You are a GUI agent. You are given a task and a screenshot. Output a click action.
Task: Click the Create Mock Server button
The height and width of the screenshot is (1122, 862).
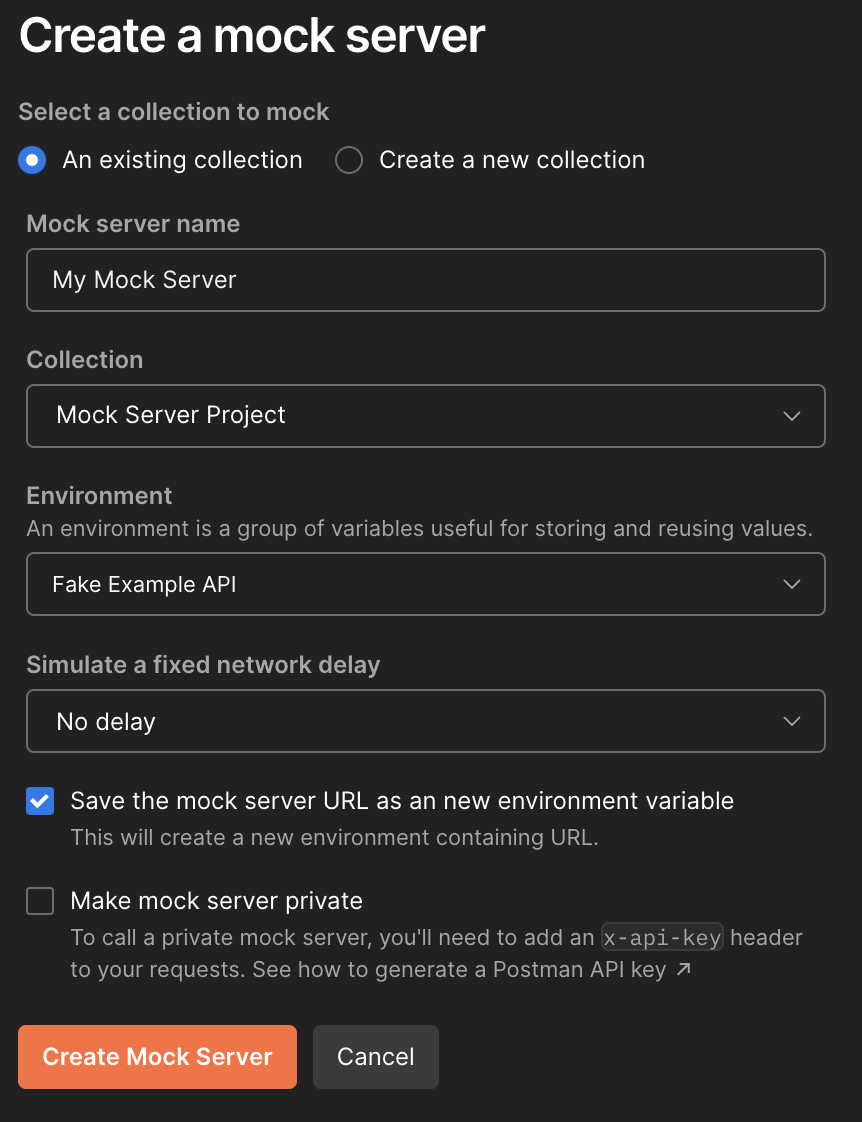pos(157,1057)
